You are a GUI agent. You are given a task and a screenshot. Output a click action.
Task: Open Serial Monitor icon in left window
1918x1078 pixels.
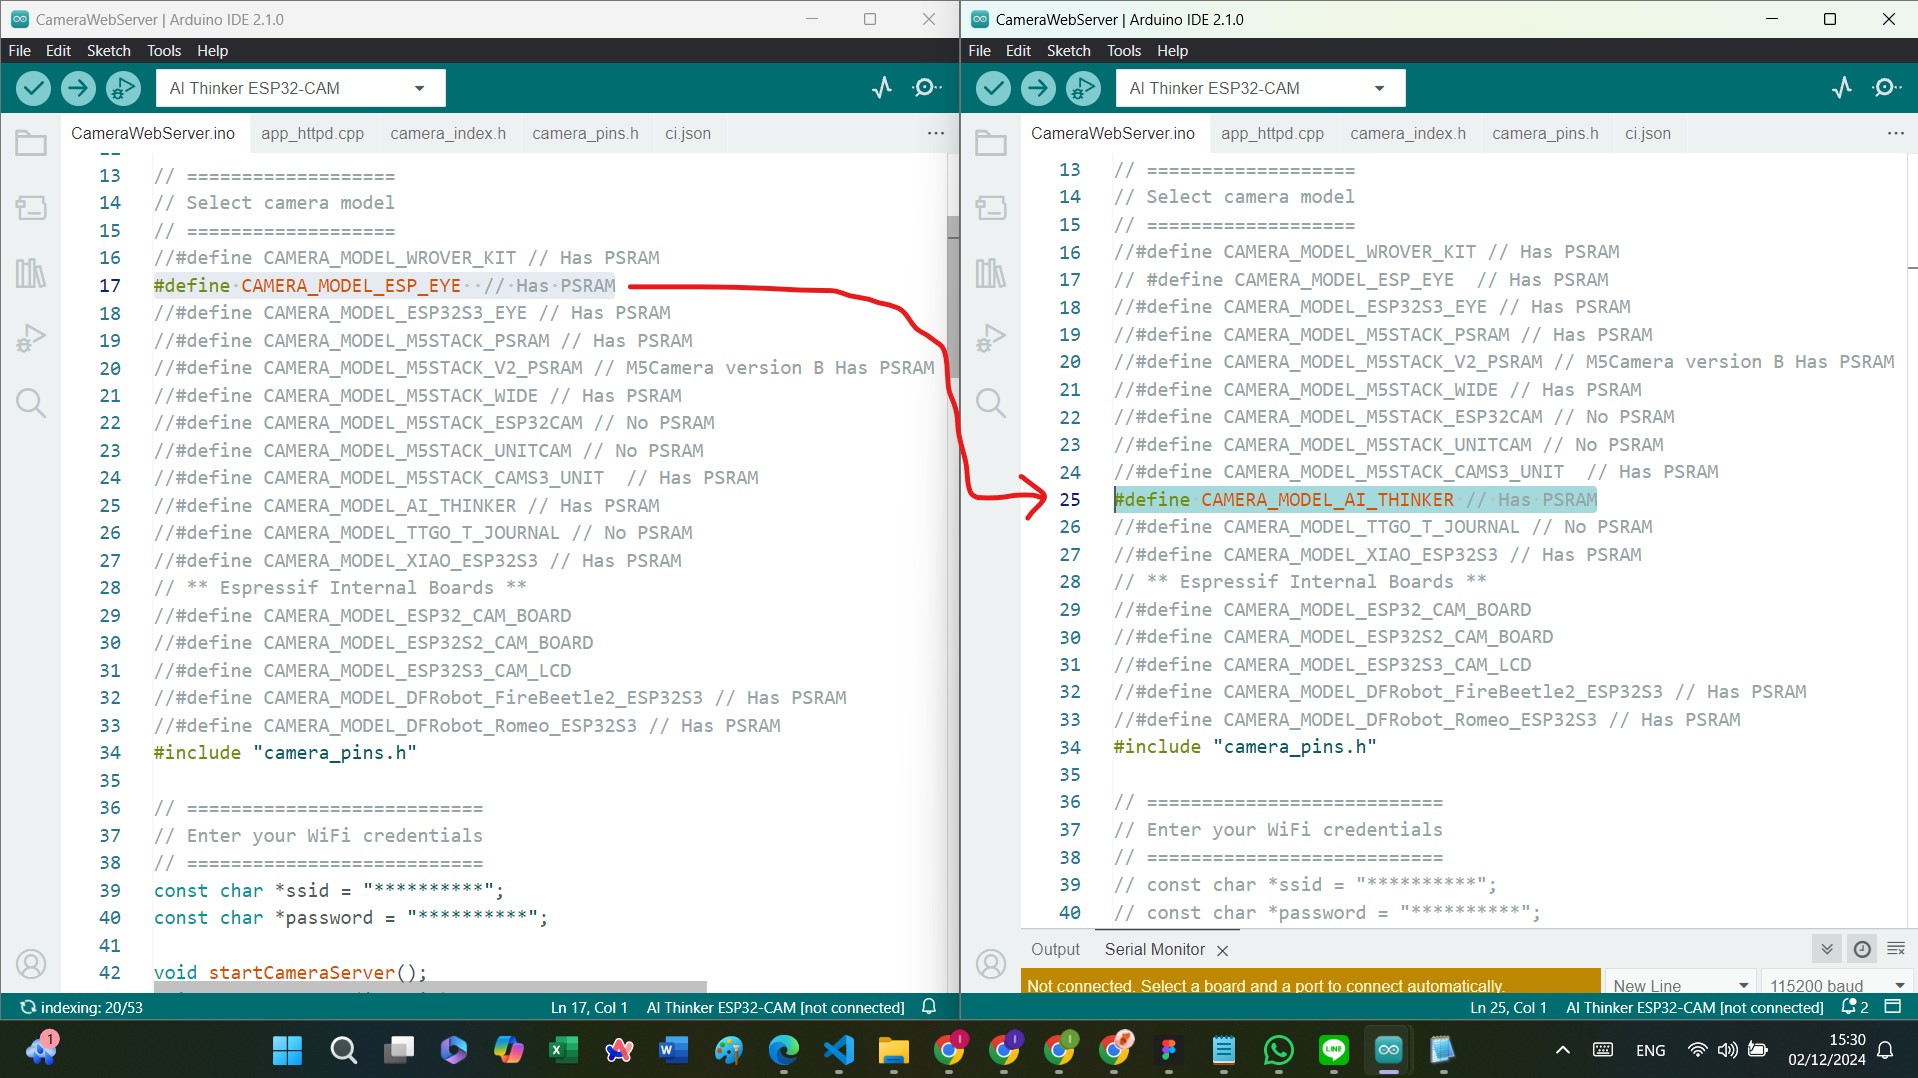(927, 88)
